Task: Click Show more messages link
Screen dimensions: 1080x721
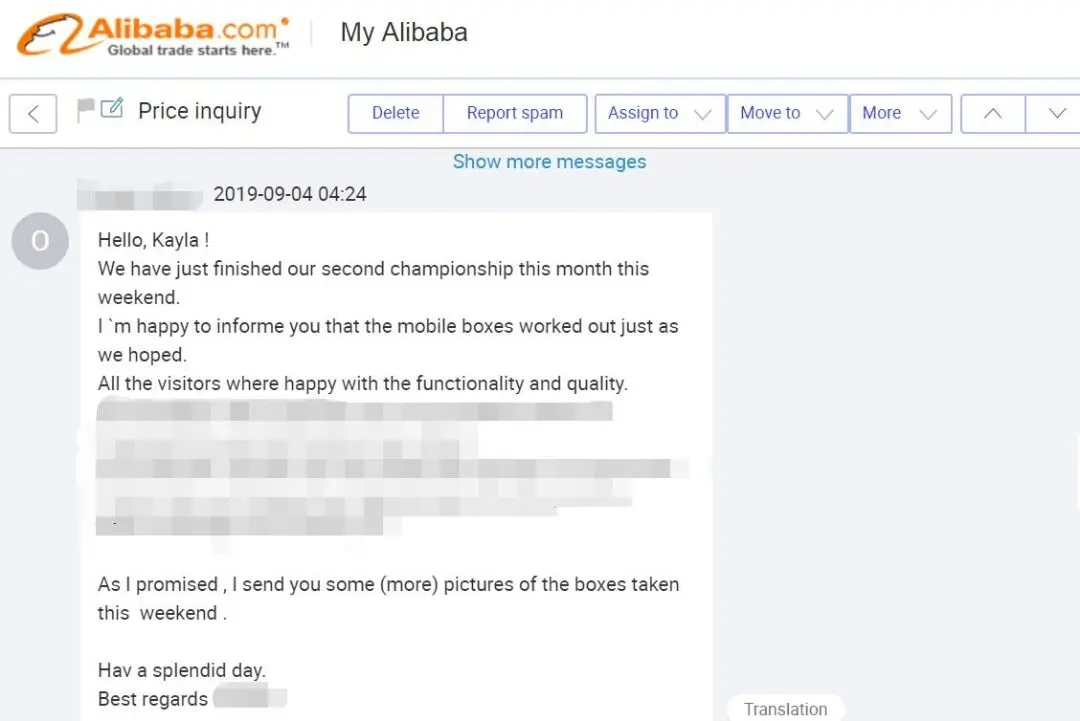Action: pos(549,162)
